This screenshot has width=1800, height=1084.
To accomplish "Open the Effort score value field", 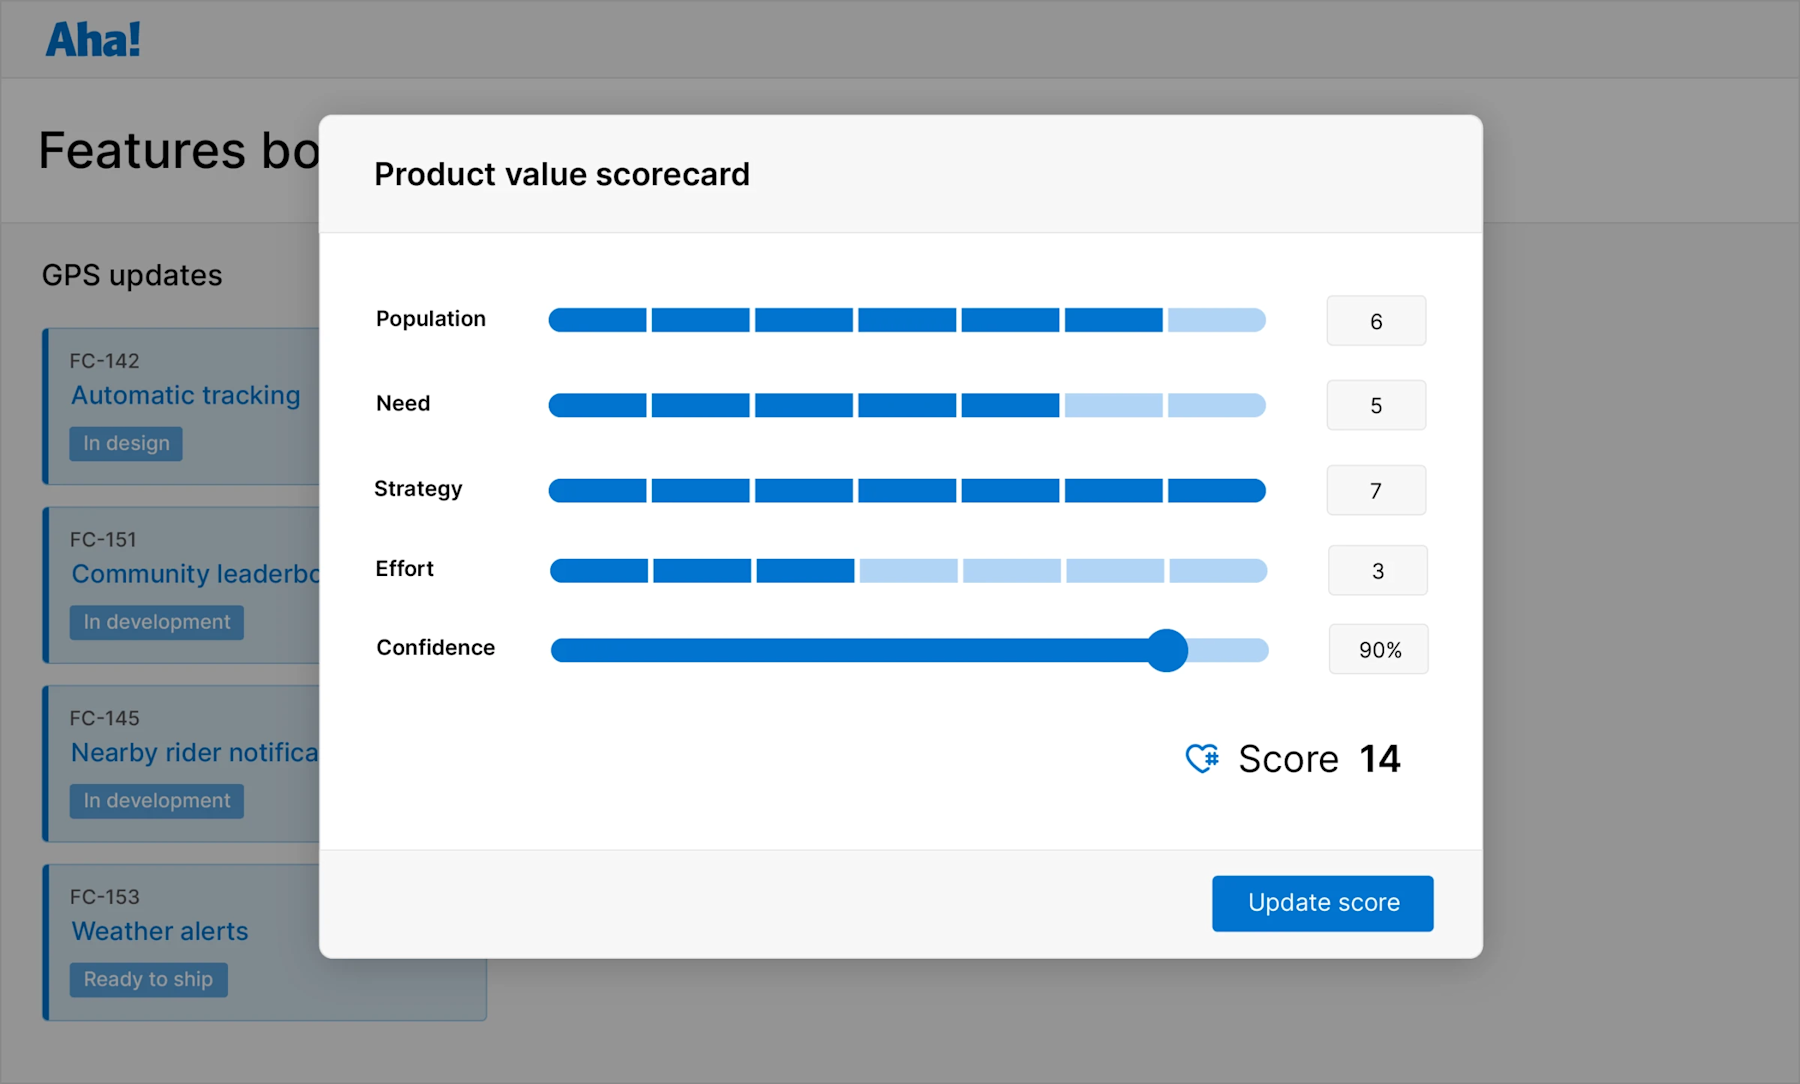I will (x=1377, y=570).
